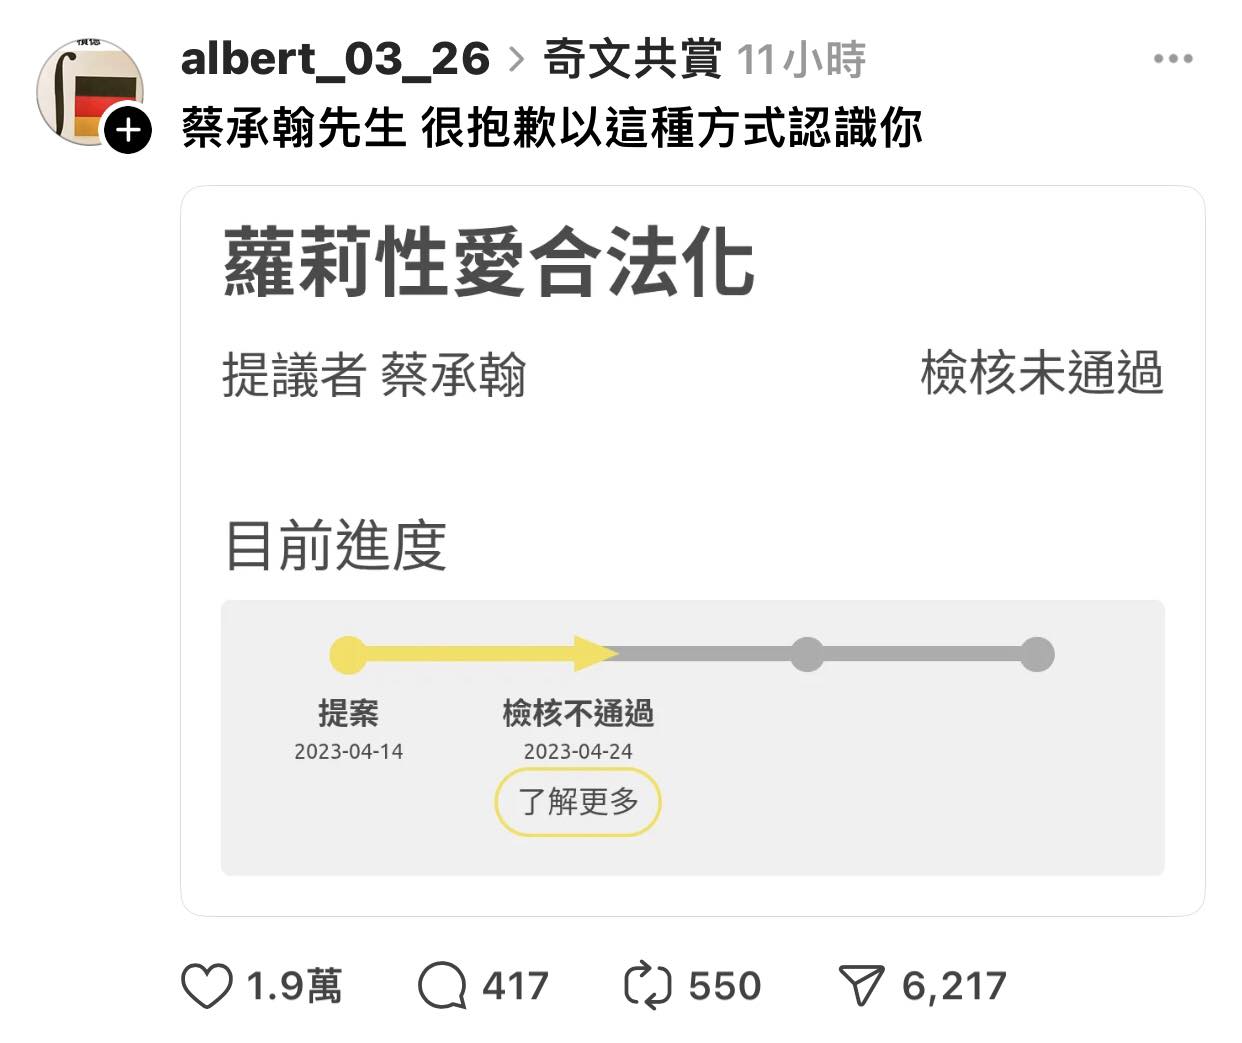Click the 了解更多 button
Screen dimensions: 1242x1043
[578, 801]
